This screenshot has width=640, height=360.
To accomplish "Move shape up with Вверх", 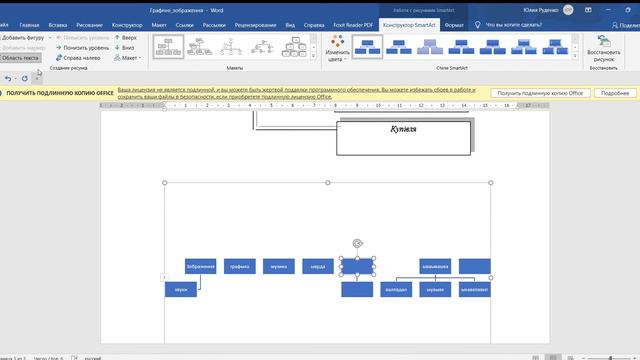I will [126, 38].
